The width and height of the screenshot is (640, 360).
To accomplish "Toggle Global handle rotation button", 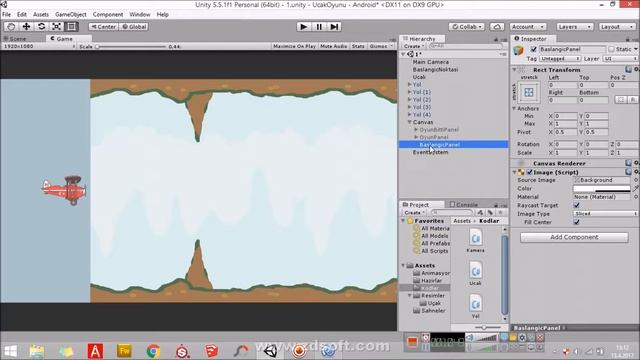I will [134, 27].
